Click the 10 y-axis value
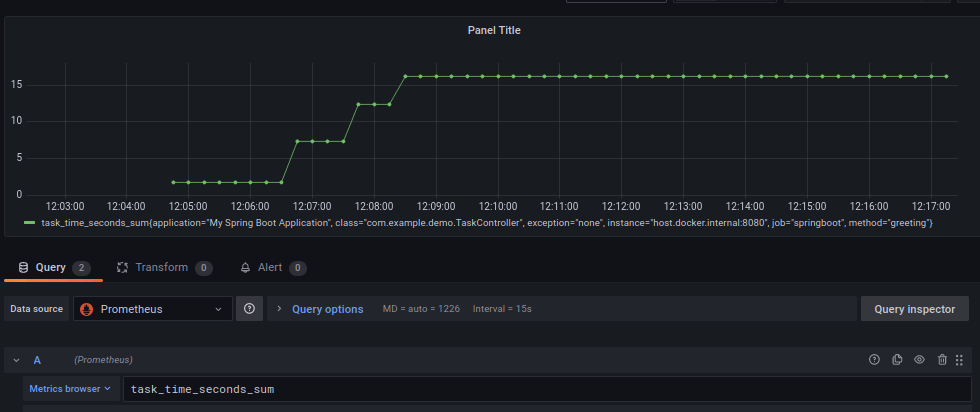The height and width of the screenshot is (412, 980). tap(16, 121)
